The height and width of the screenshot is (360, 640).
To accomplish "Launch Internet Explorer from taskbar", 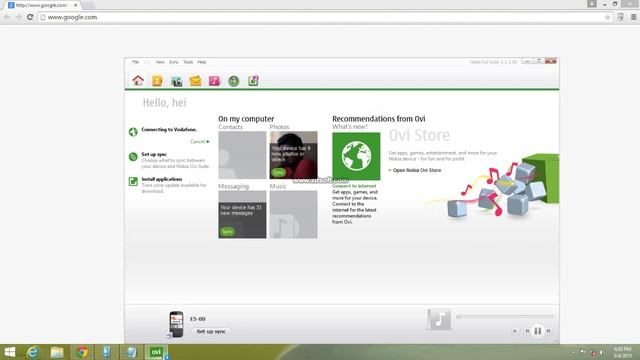I will (x=33, y=352).
